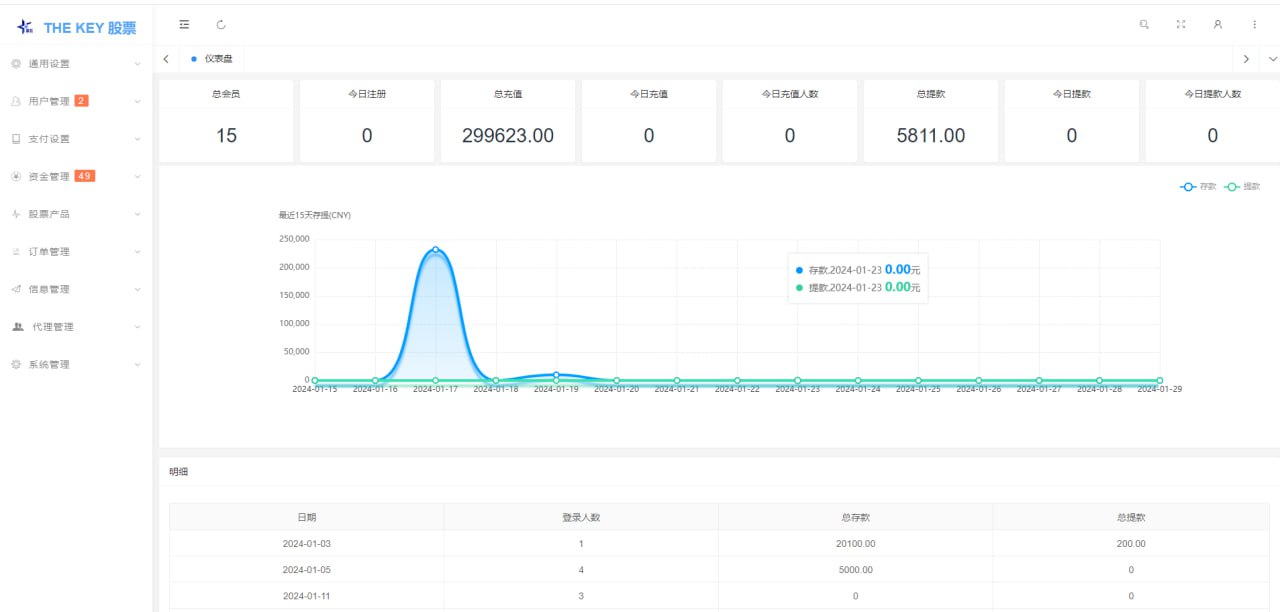
Task: Expand the 资金管理 sidebar section
Action: (x=76, y=177)
